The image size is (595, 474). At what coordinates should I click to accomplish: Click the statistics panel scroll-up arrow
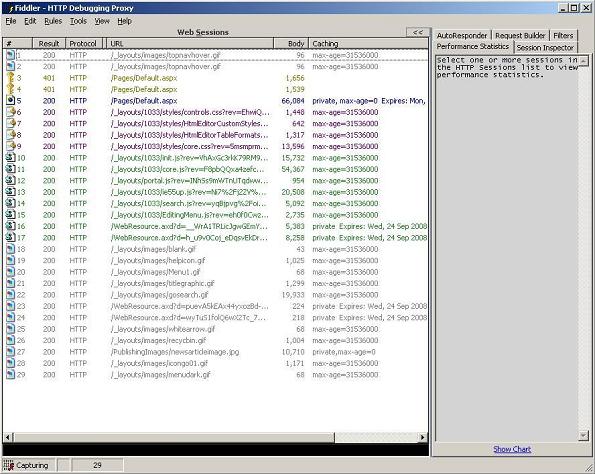584,61
